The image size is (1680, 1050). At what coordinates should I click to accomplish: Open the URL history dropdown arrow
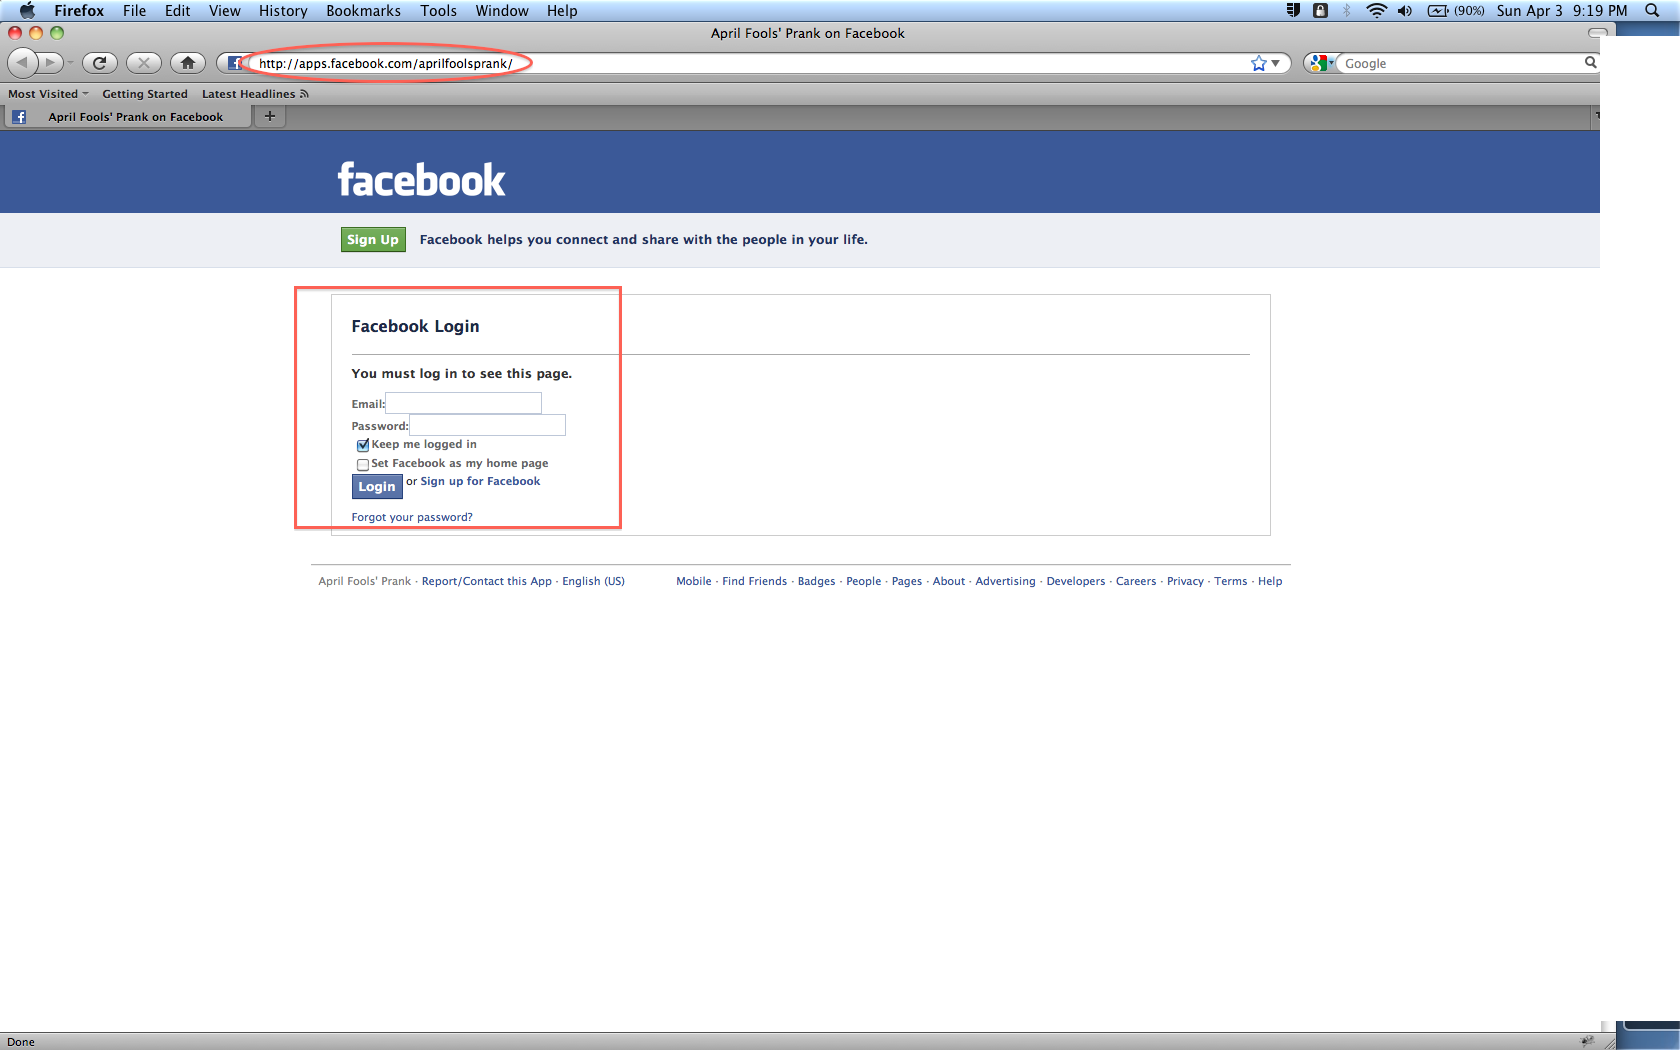[x=1275, y=63]
